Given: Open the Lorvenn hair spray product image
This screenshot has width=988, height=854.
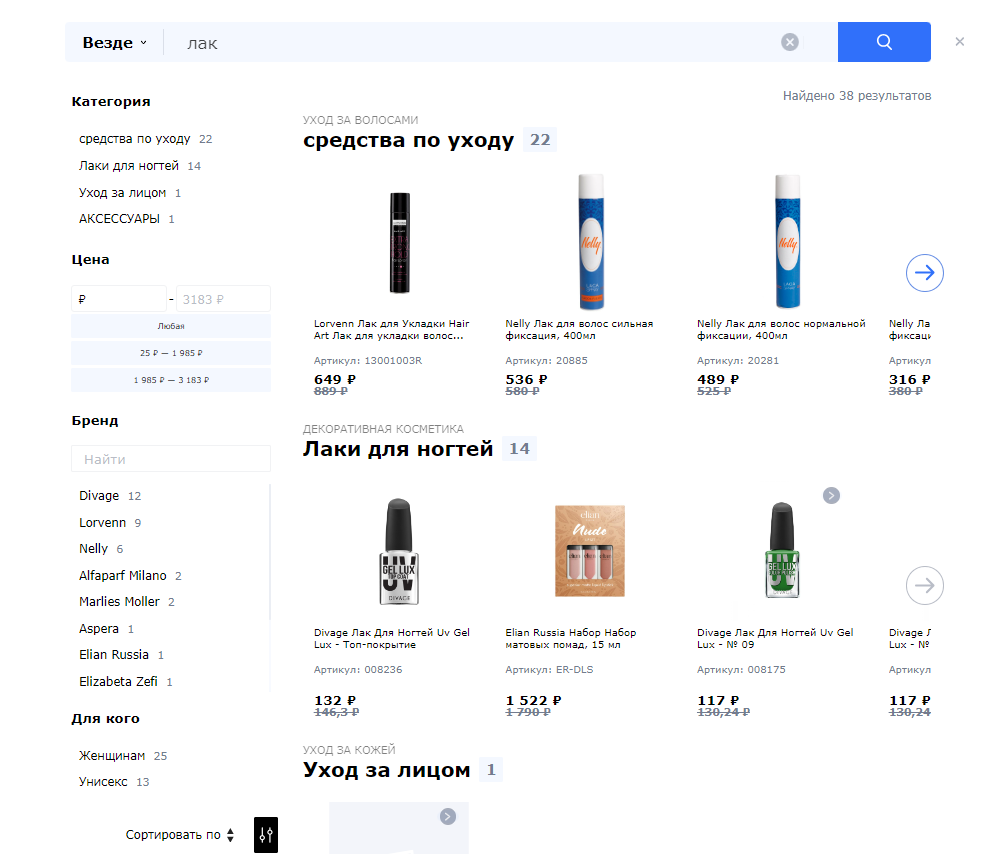Looking at the screenshot, I should point(400,242).
